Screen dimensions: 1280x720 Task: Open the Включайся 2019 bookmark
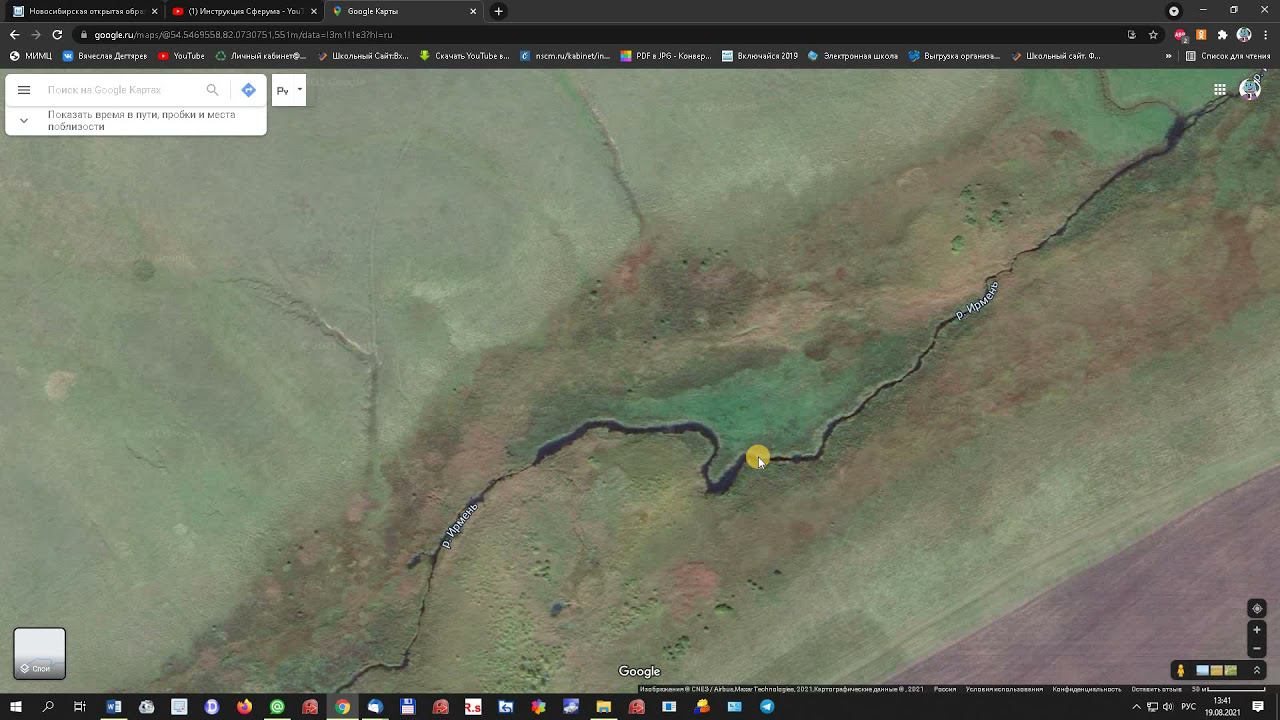click(760, 56)
